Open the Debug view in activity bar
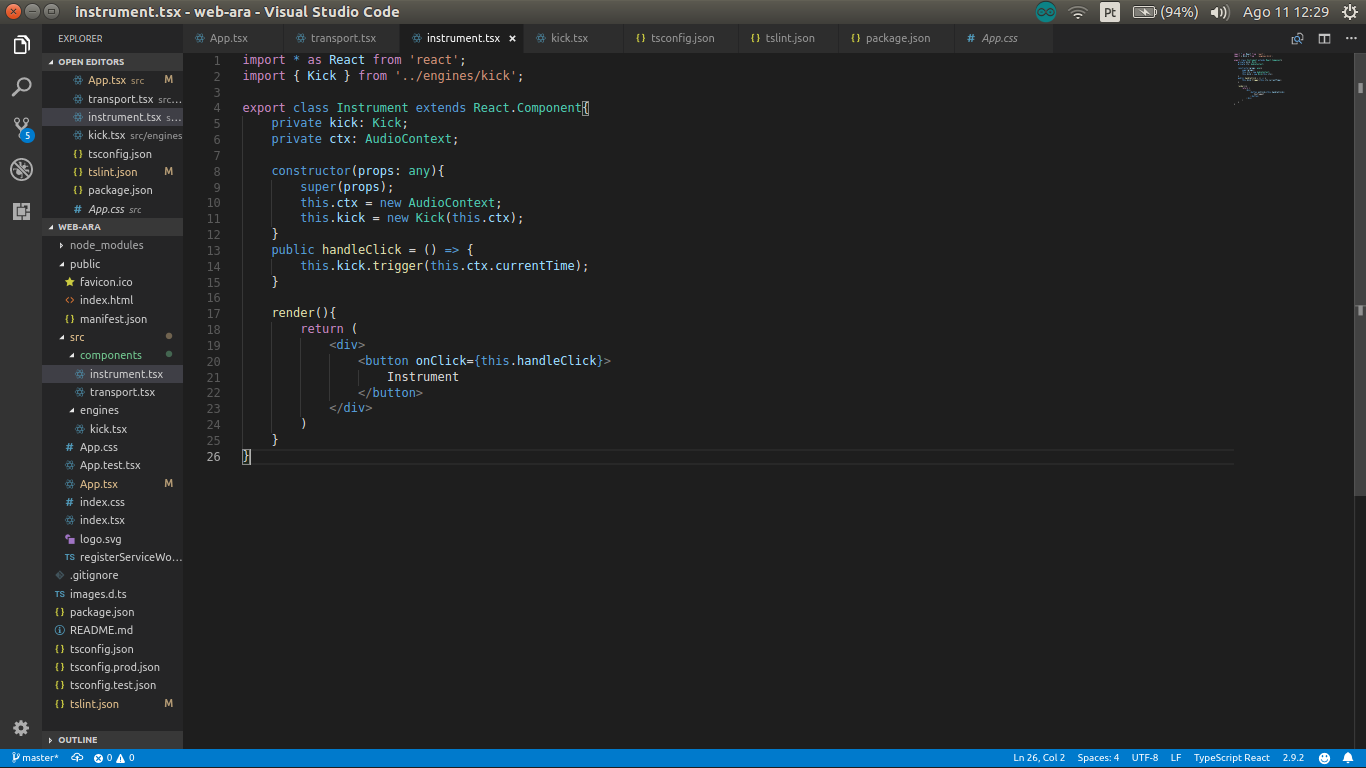 point(21,169)
